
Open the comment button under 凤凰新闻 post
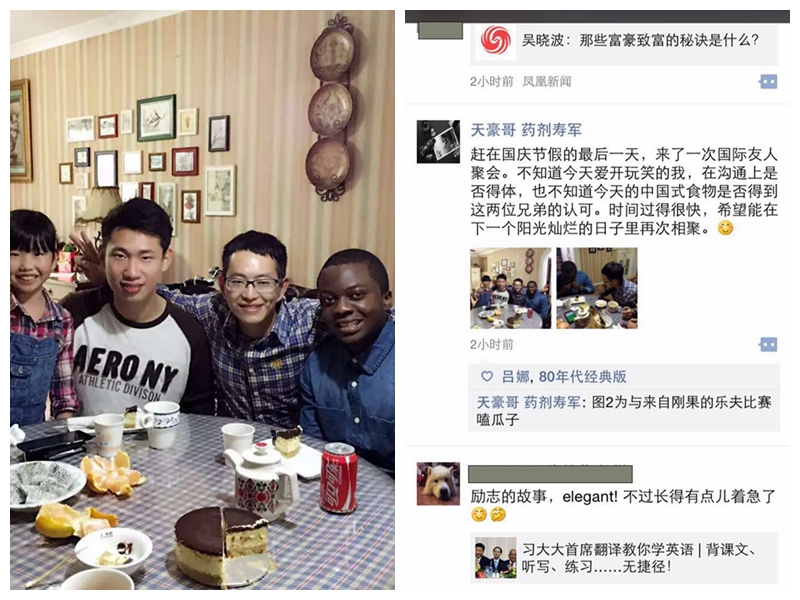coord(768,82)
